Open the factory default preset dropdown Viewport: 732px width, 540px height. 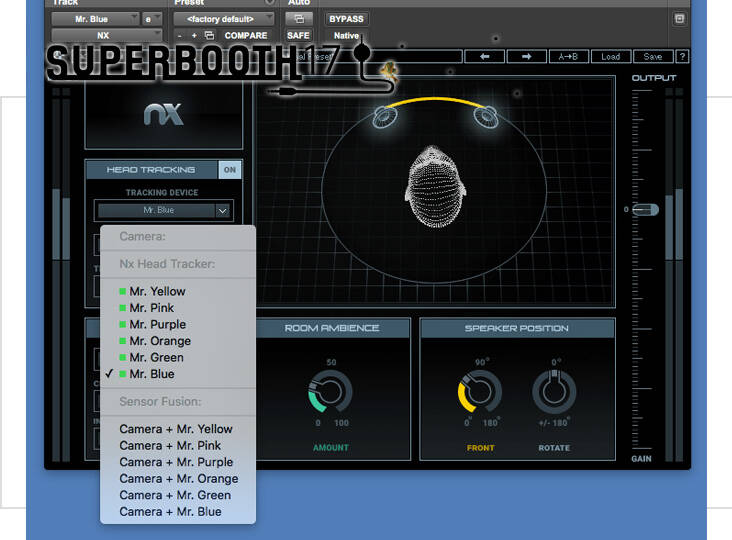coord(224,19)
